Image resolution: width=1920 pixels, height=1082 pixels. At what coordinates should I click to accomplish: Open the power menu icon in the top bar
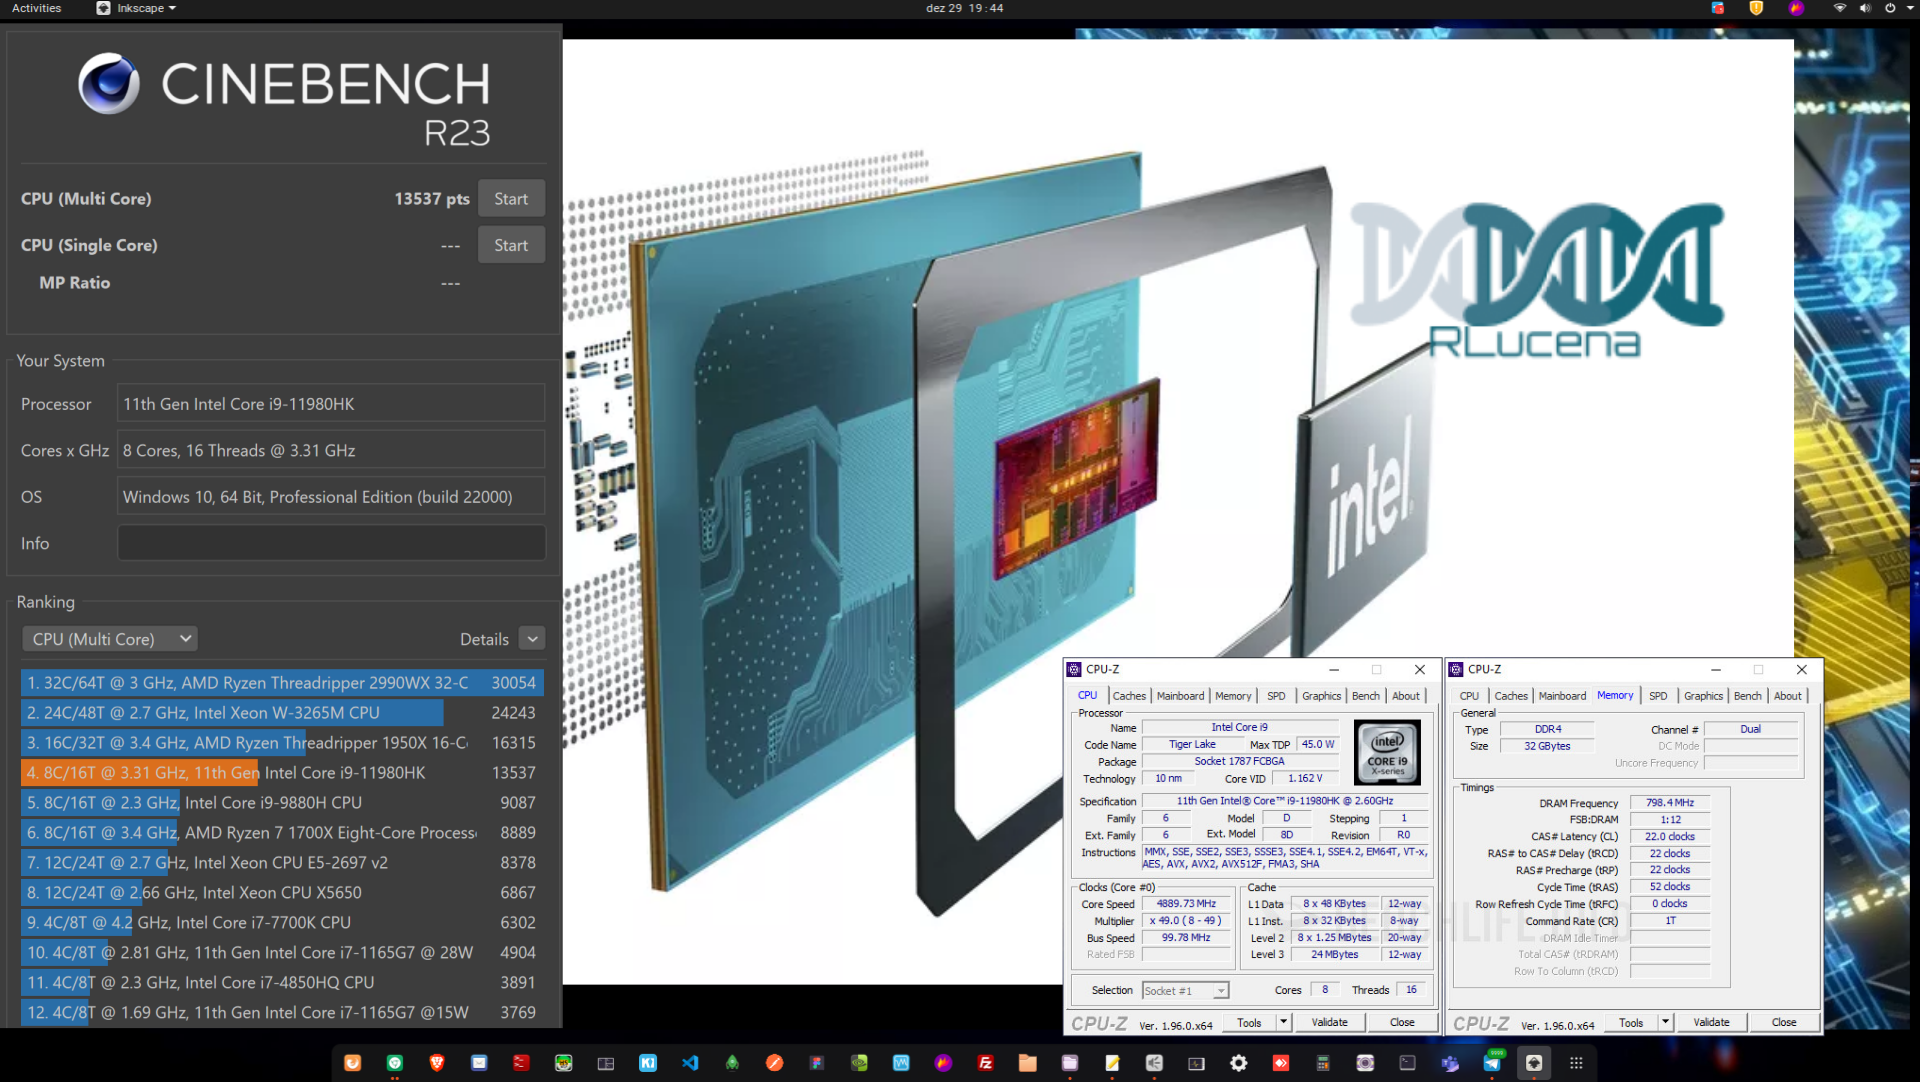(x=1890, y=8)
